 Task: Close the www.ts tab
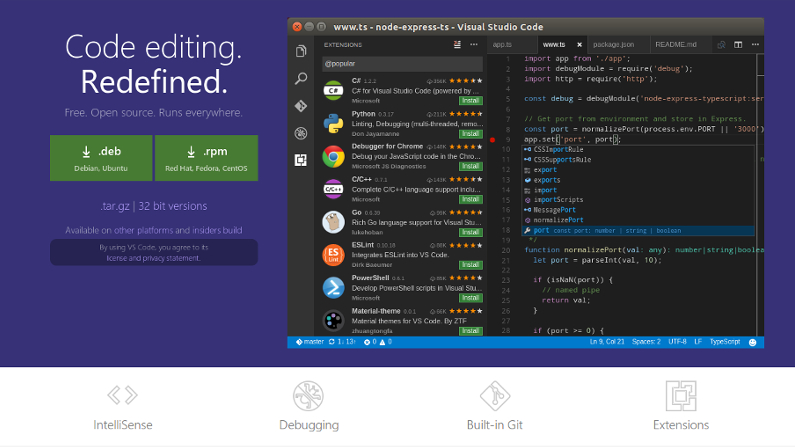point(580,45)
